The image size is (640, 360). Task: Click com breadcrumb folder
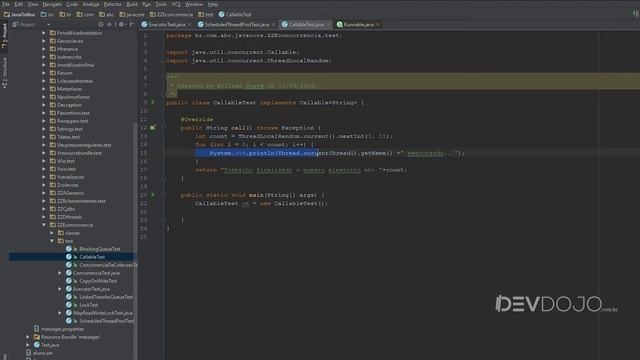(85, 14)
